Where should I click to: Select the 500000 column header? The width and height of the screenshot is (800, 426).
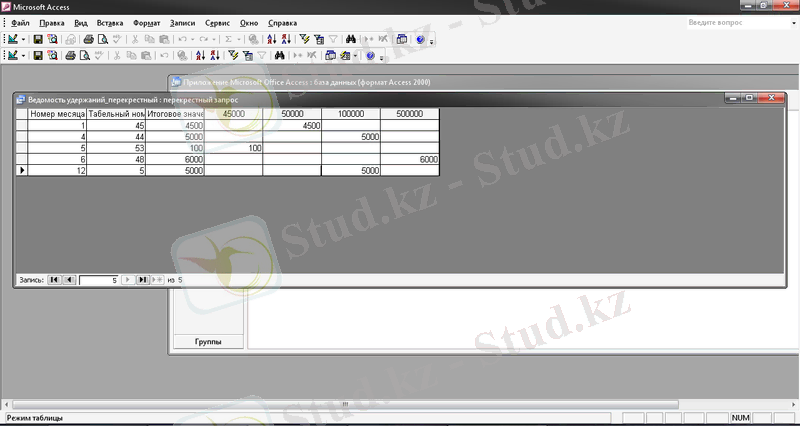click(x=410, y=114)
